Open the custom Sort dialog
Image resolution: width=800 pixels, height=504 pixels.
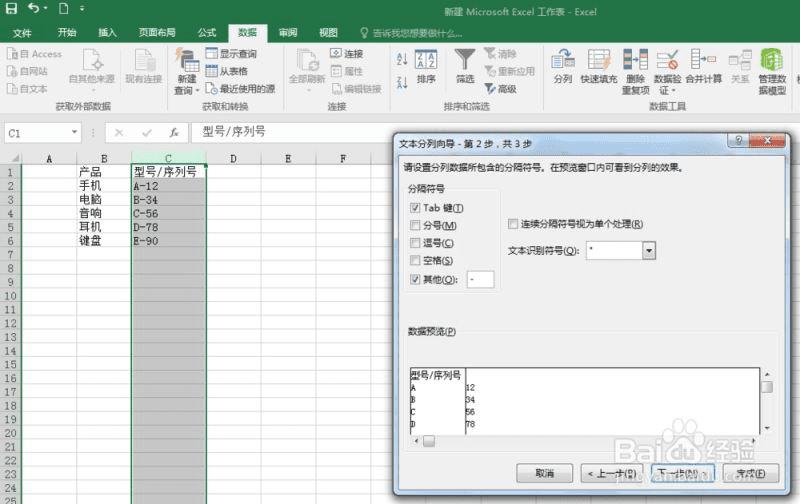[426, 66]
